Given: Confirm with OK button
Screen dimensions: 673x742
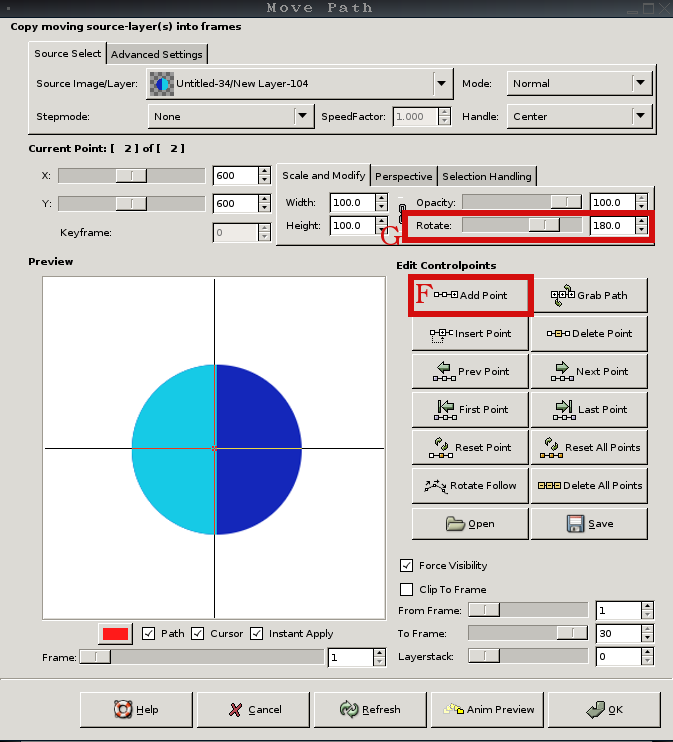Looking at the screenshot, I should pos(604,710).
